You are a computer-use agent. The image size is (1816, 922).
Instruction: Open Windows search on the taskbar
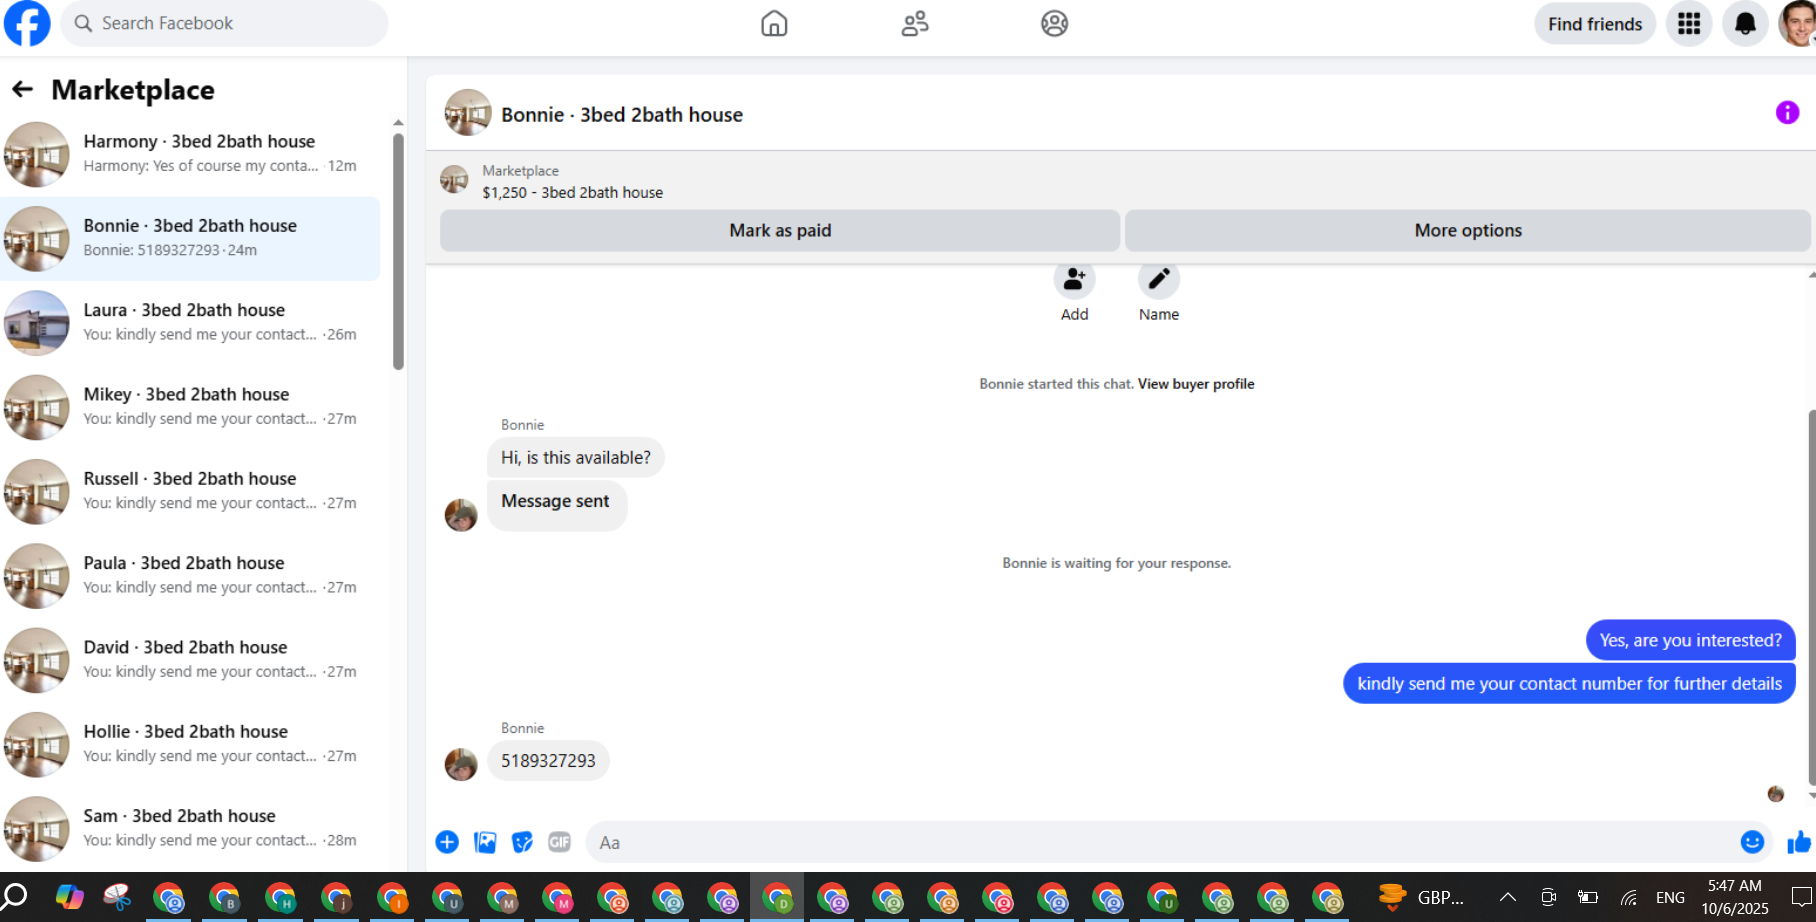click(15, 897)
